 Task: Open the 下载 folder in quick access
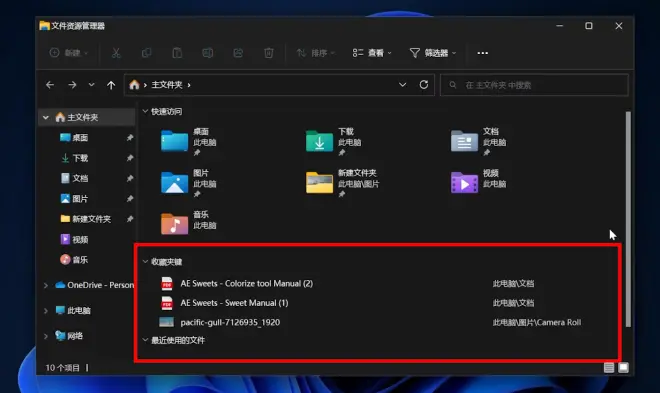click(x=333, y=142)
